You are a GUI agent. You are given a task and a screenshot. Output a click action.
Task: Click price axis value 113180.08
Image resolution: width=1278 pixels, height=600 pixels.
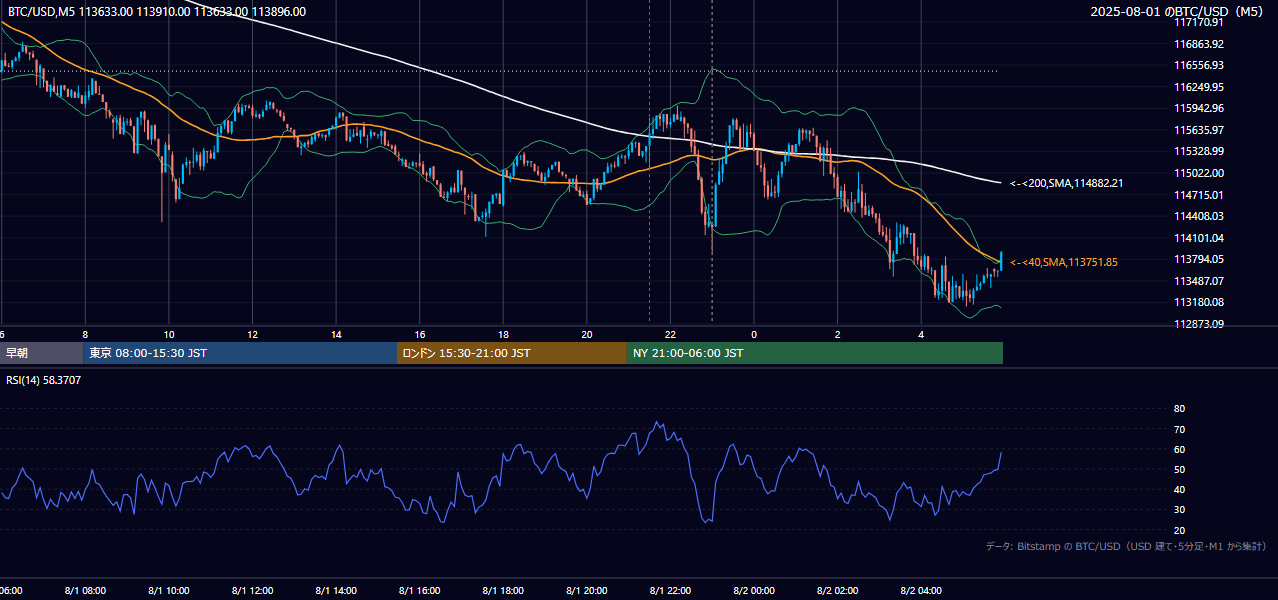[x=1199, y=302]
